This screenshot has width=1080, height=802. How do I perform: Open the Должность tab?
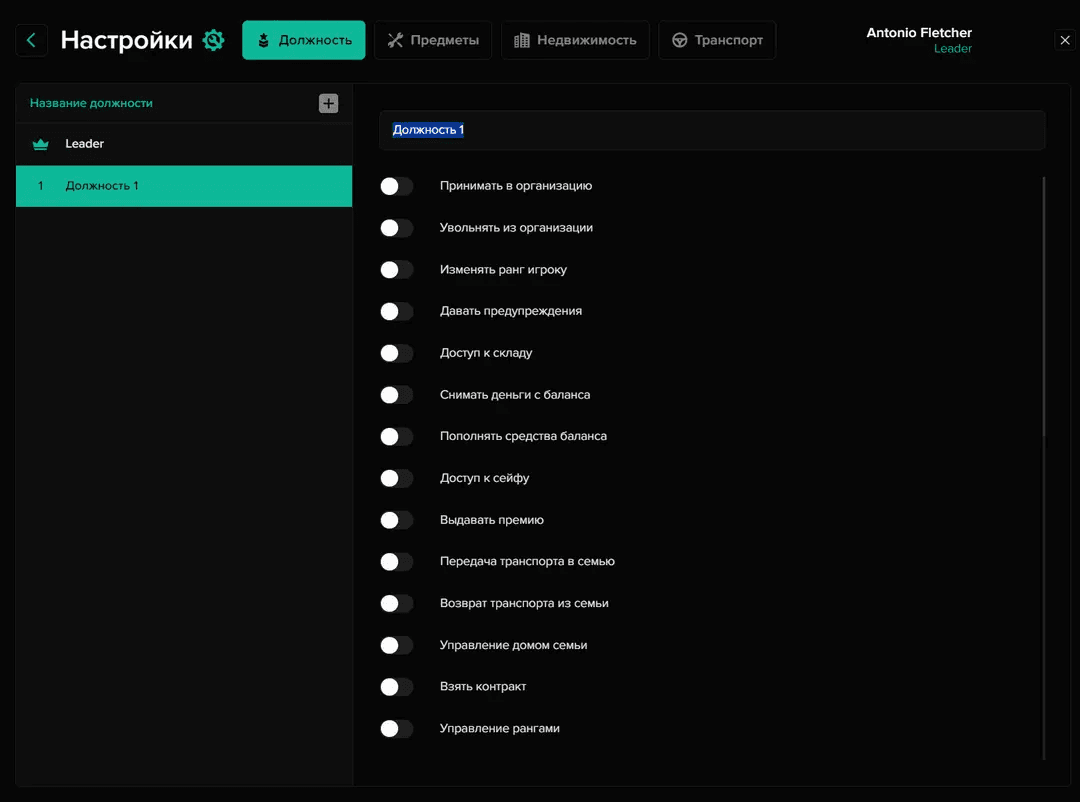pos(304,40)
